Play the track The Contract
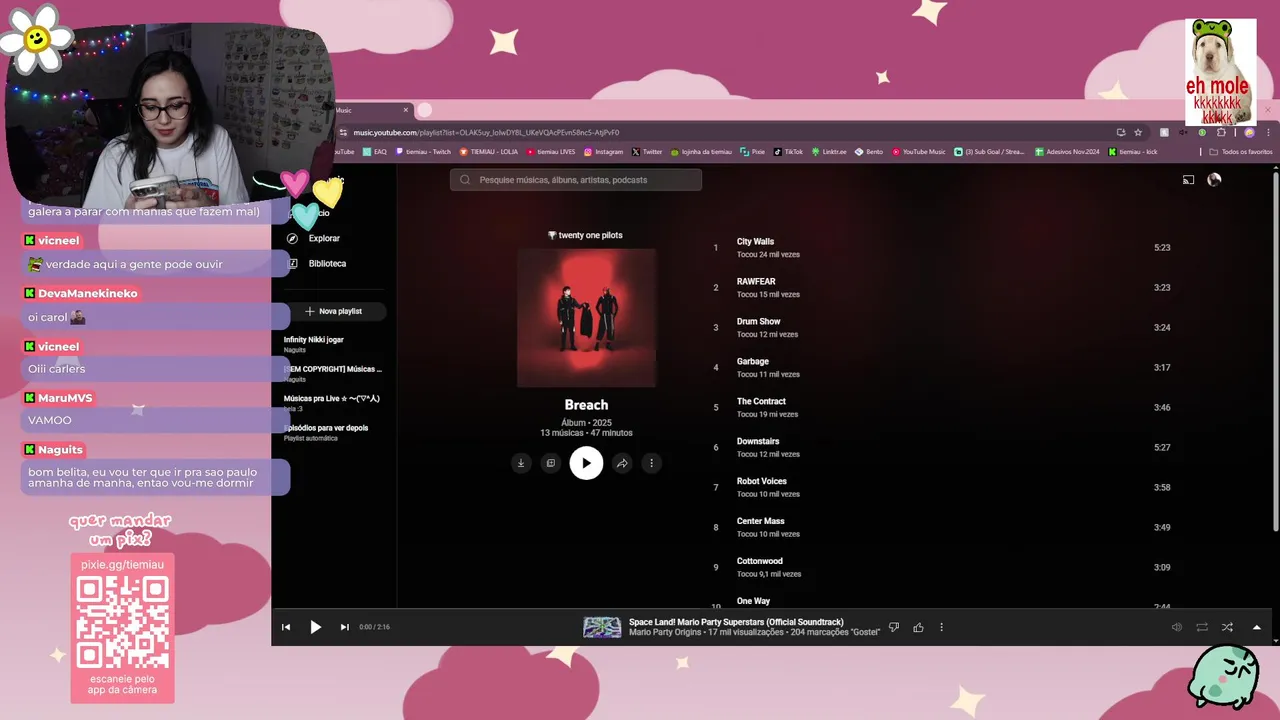This screenshot has width=1280, height=720. click(x=761, y=401)
